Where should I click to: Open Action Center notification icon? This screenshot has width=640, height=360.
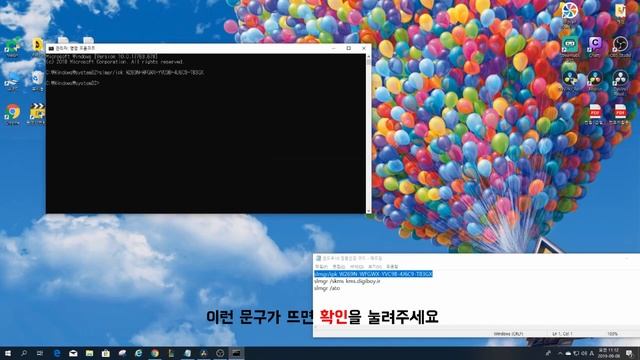(x=630, y=353)
